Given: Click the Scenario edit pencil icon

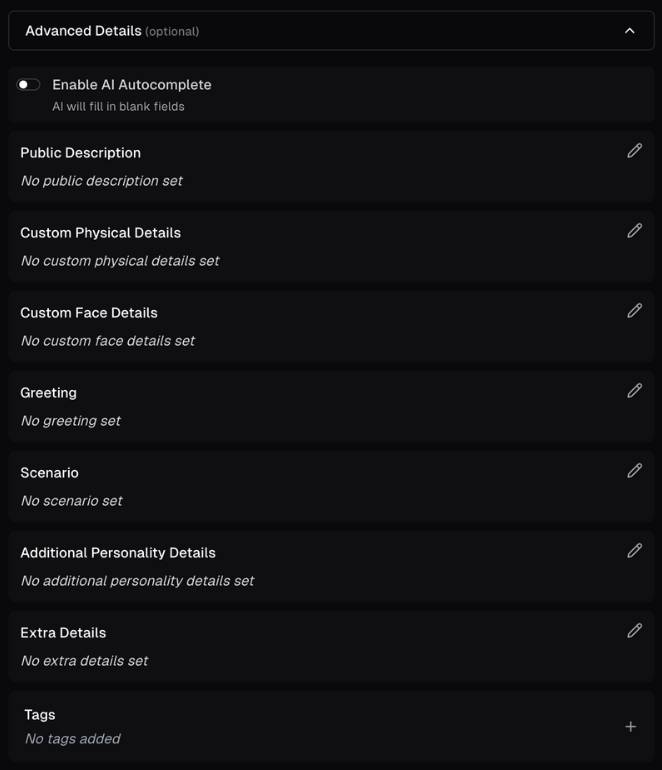Looking at the screenshot, I should [x=634, y=471].
